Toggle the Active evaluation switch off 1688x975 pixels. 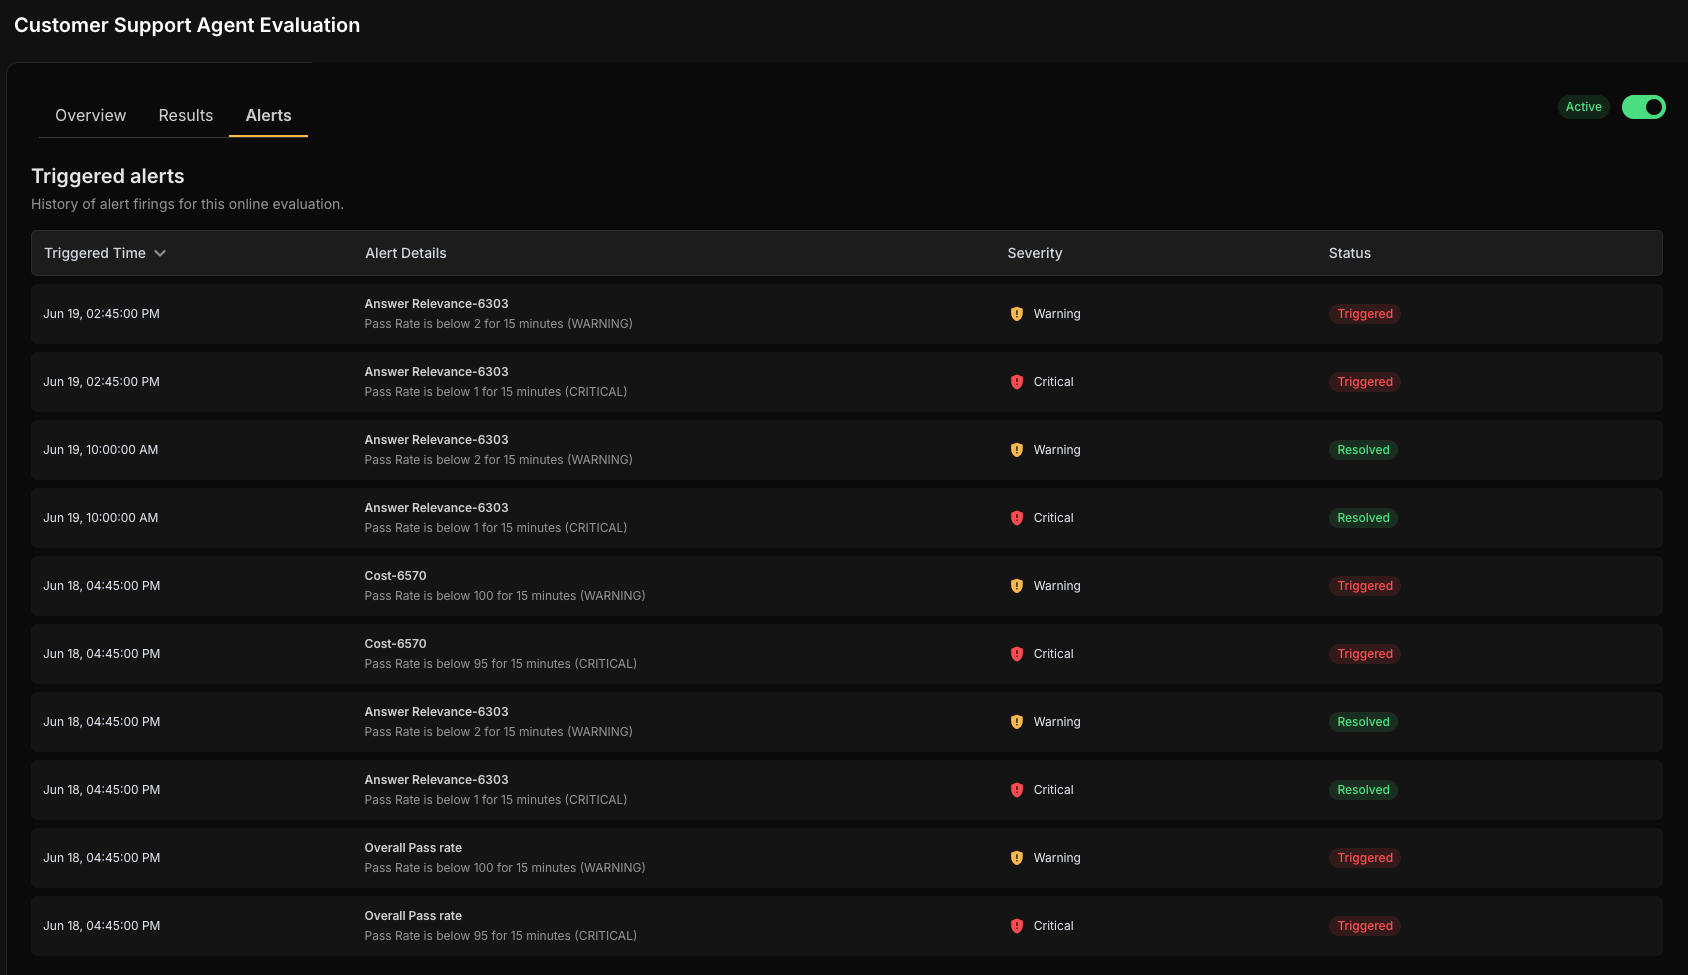(x=1644, y=107)
